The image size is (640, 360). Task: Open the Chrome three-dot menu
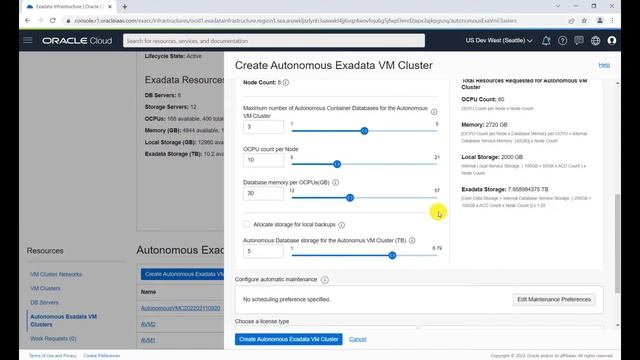612,20
